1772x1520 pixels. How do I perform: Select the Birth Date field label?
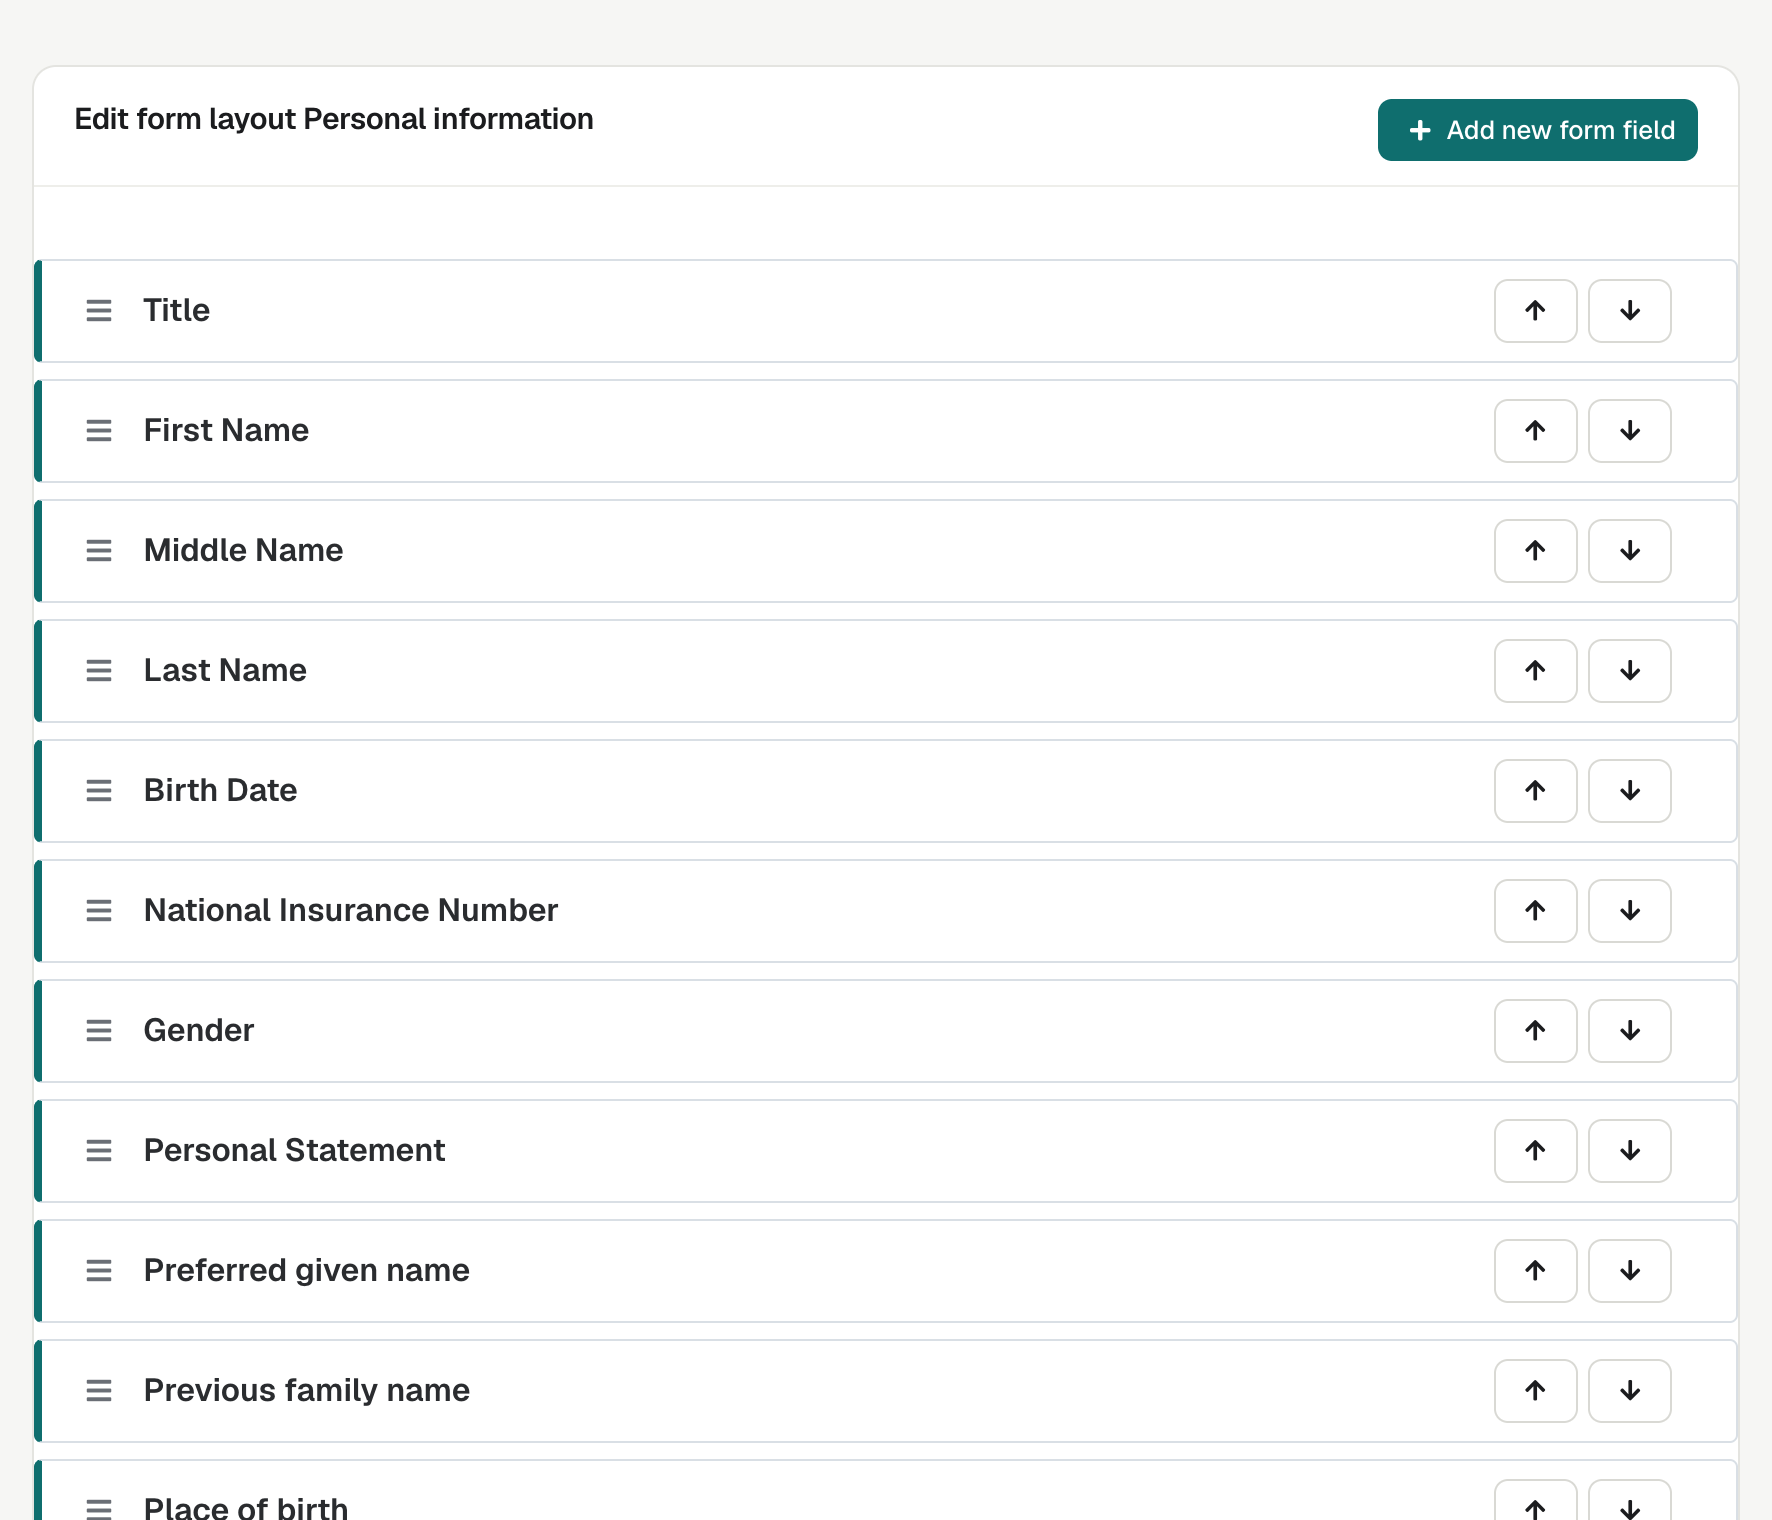click(x=220, y=790)
